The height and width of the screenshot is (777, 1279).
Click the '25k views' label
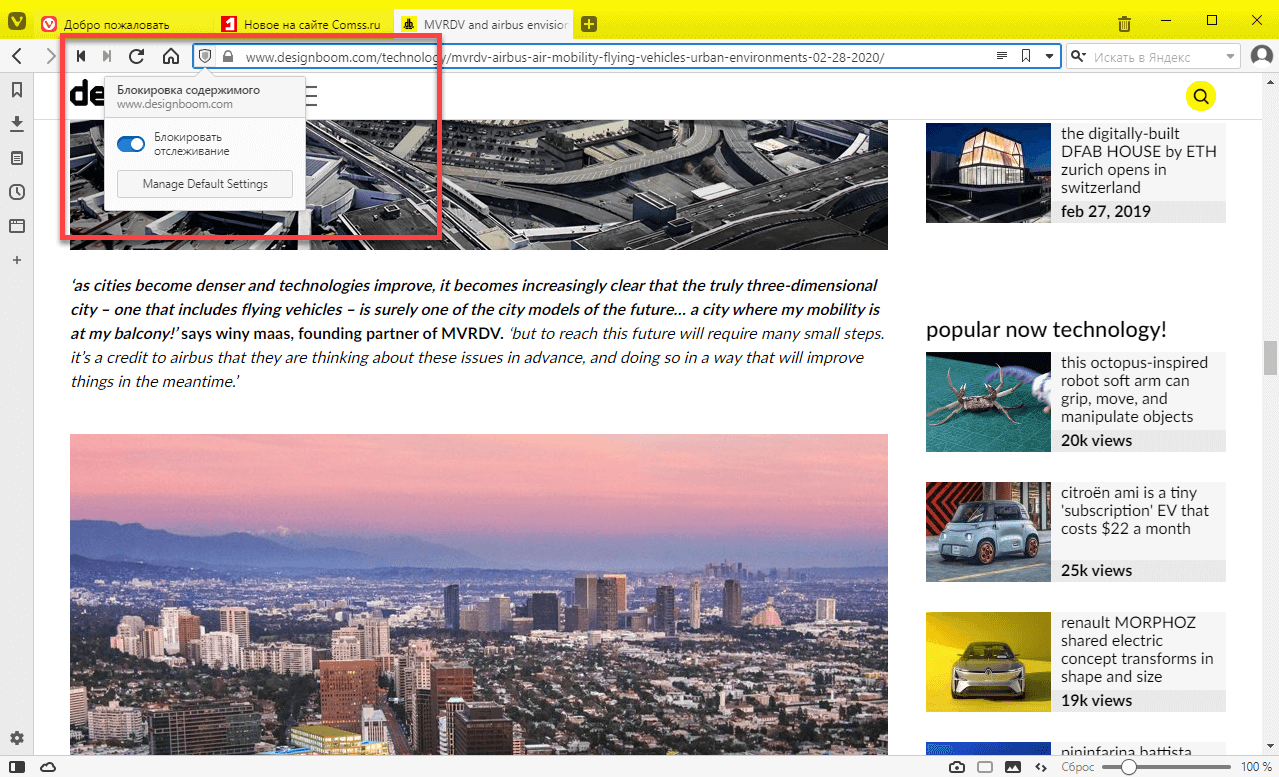(1096, 570)
